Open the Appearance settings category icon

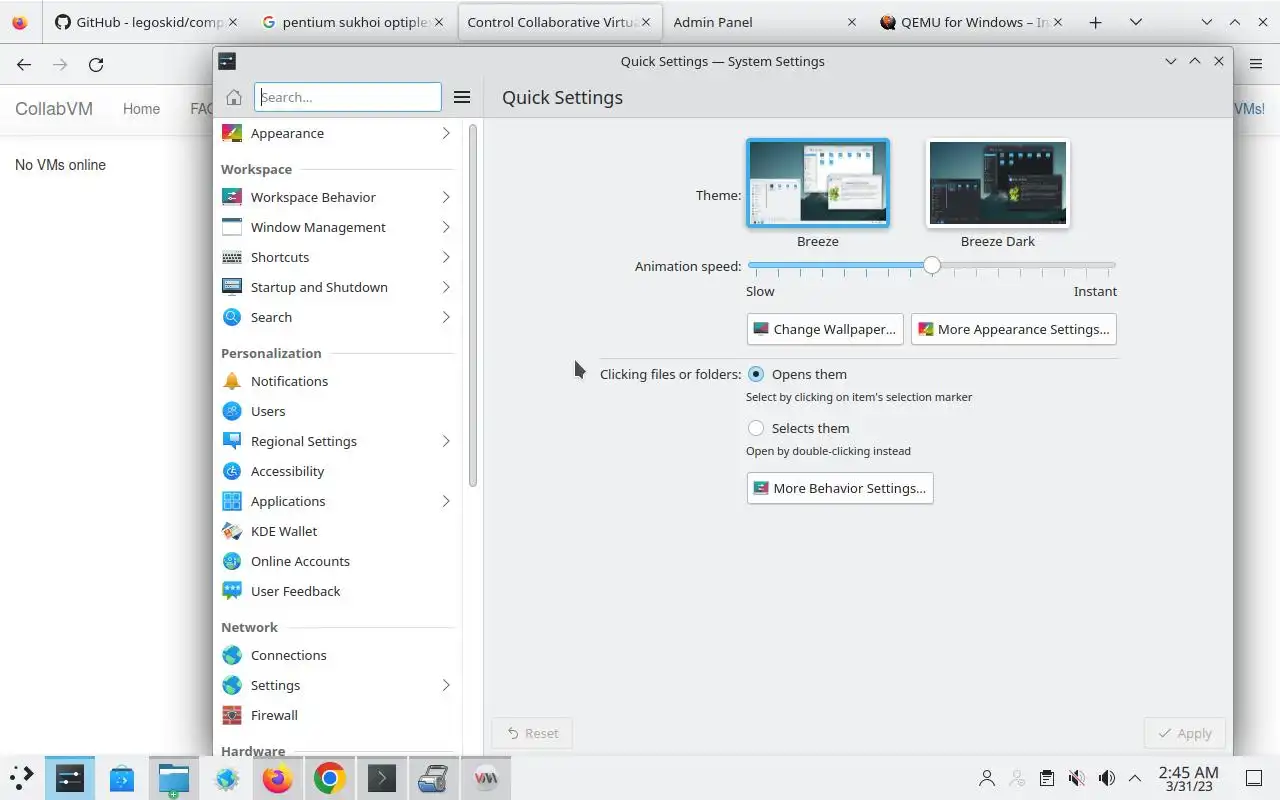click(x=232, y=133)
